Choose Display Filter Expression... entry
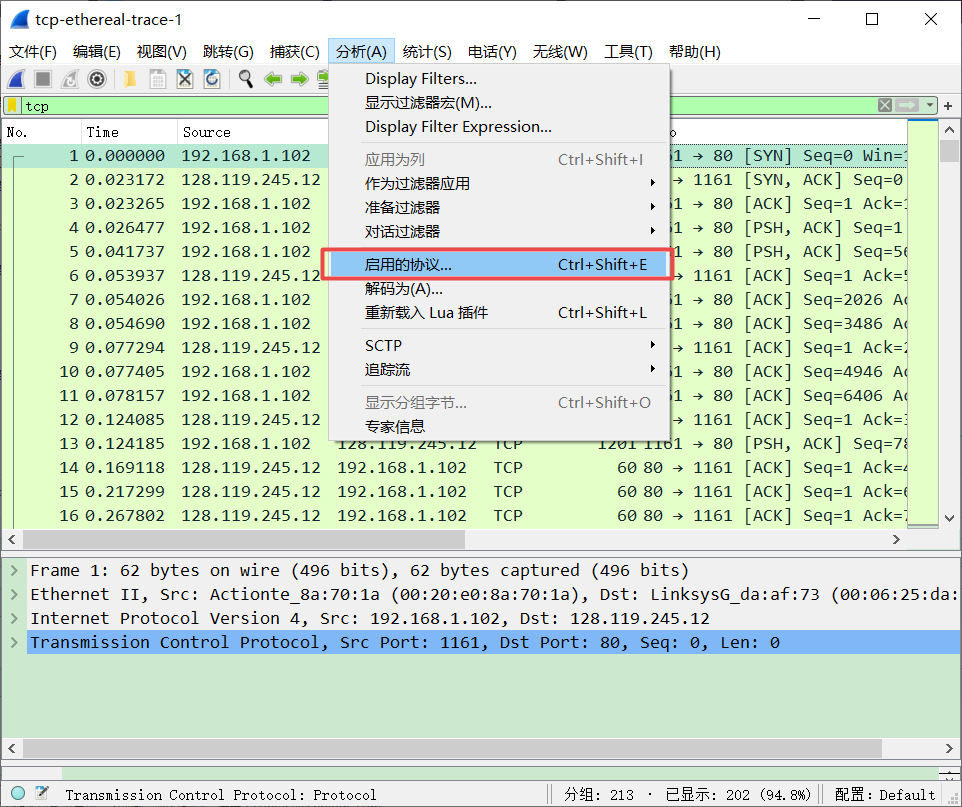The image size is (962, 807). tap(498, 126)
